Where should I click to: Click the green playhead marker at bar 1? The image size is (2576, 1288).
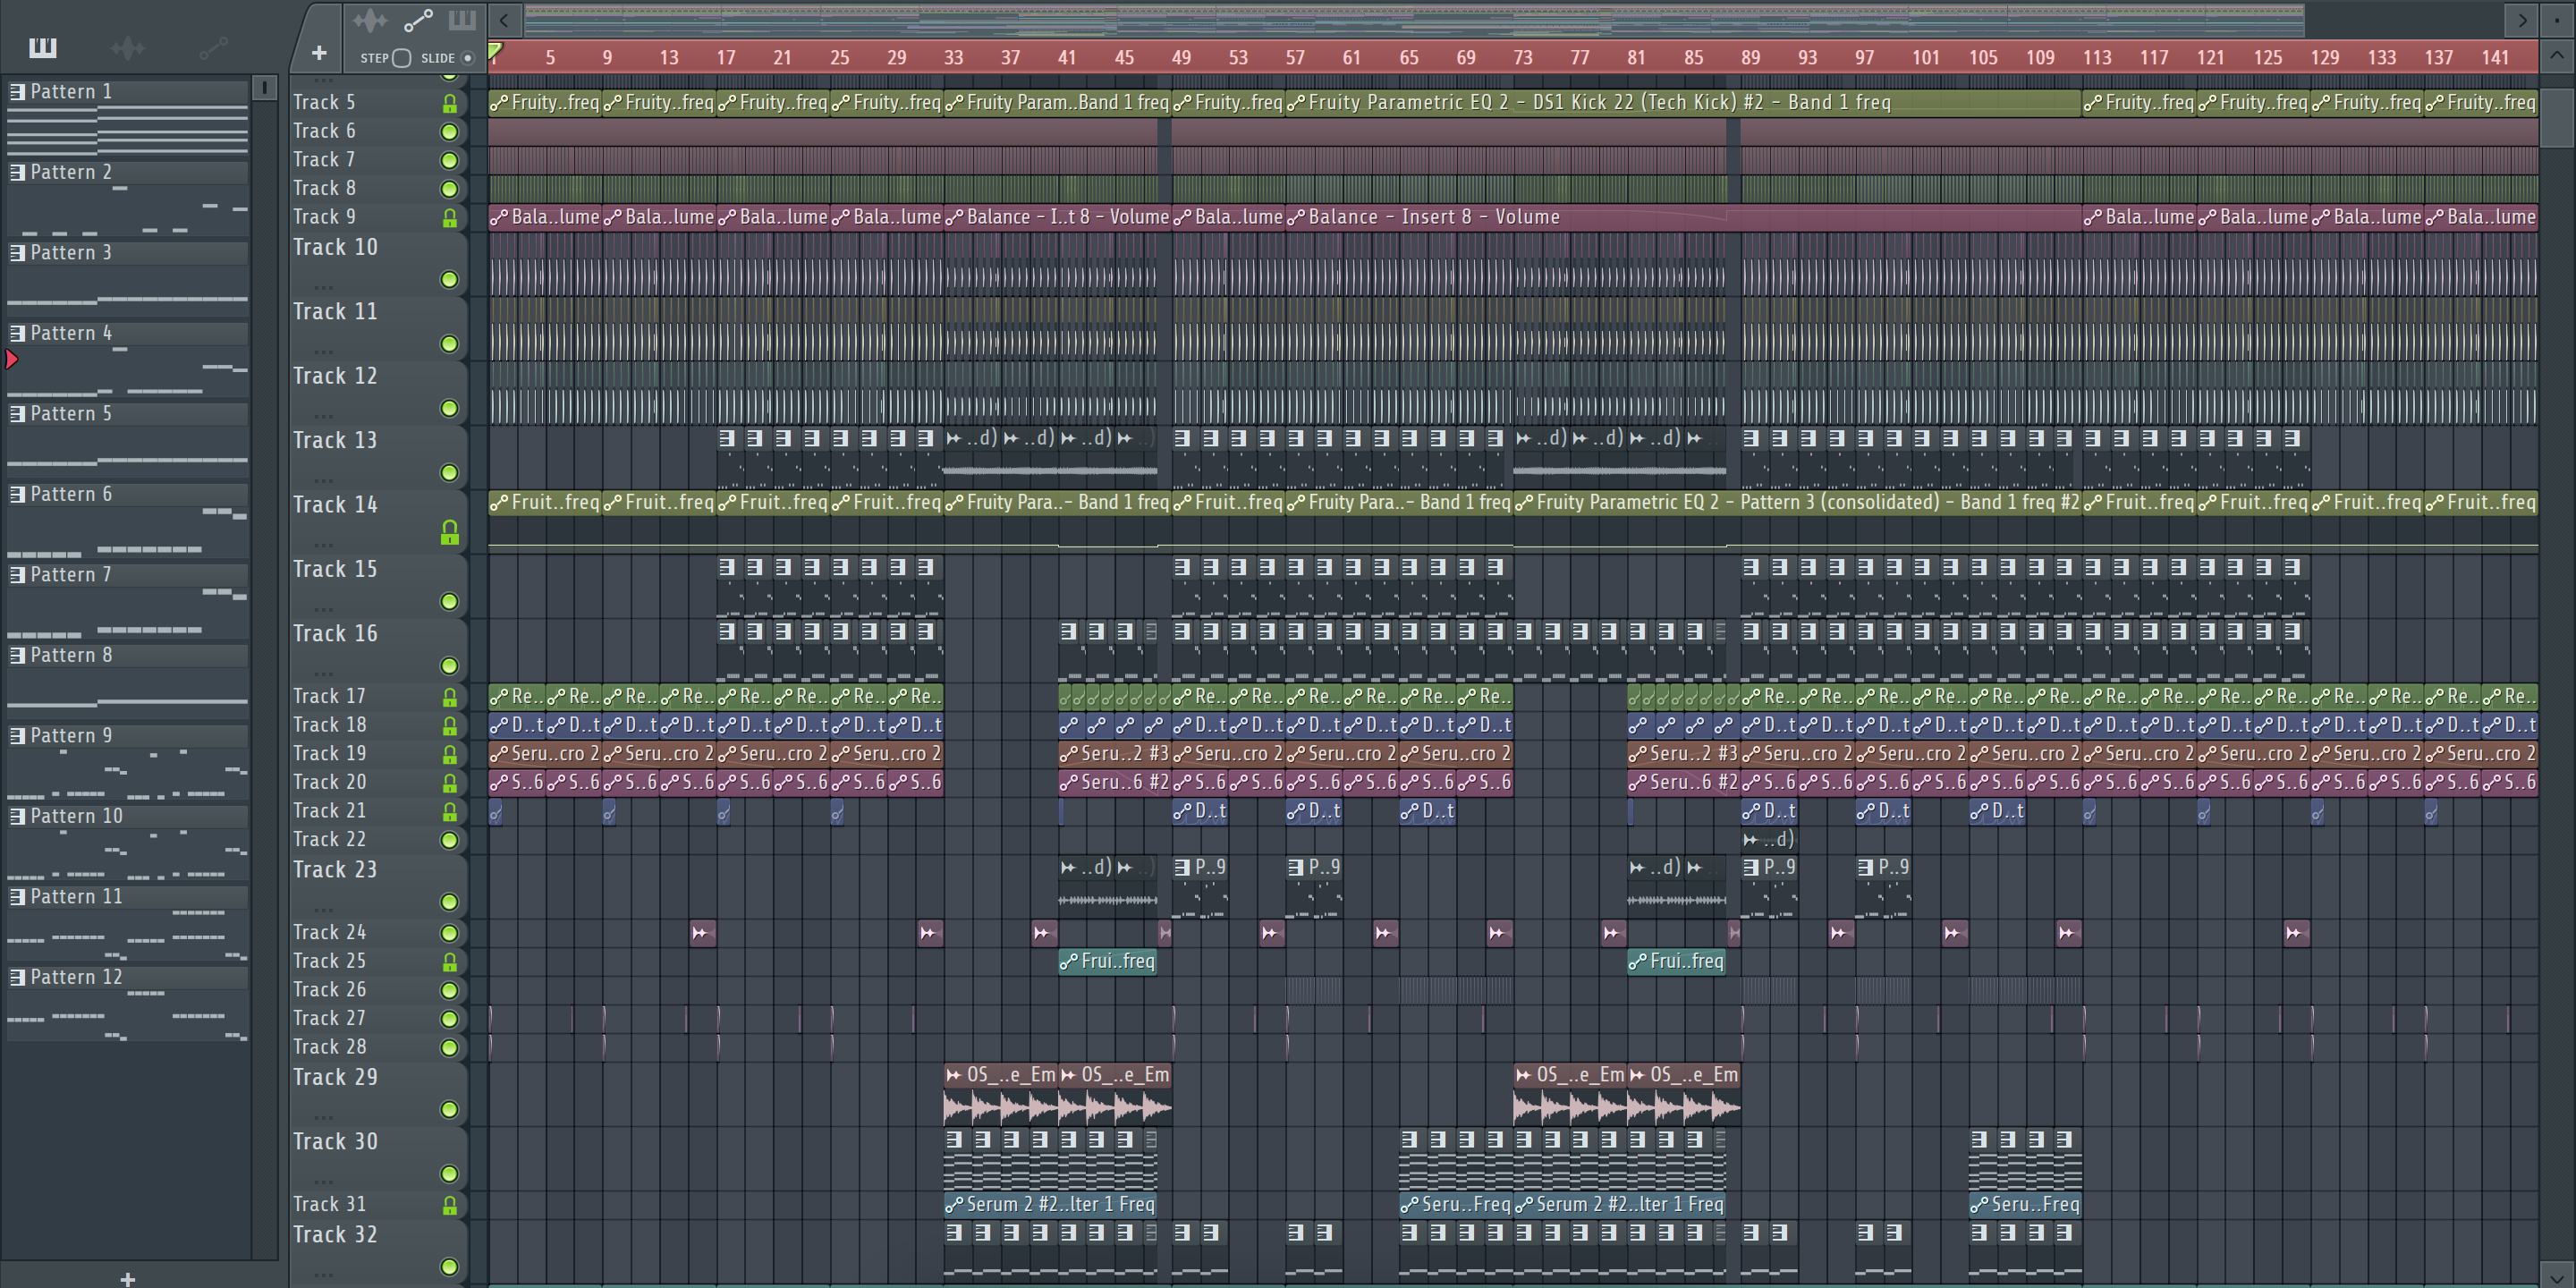point(495,52)
